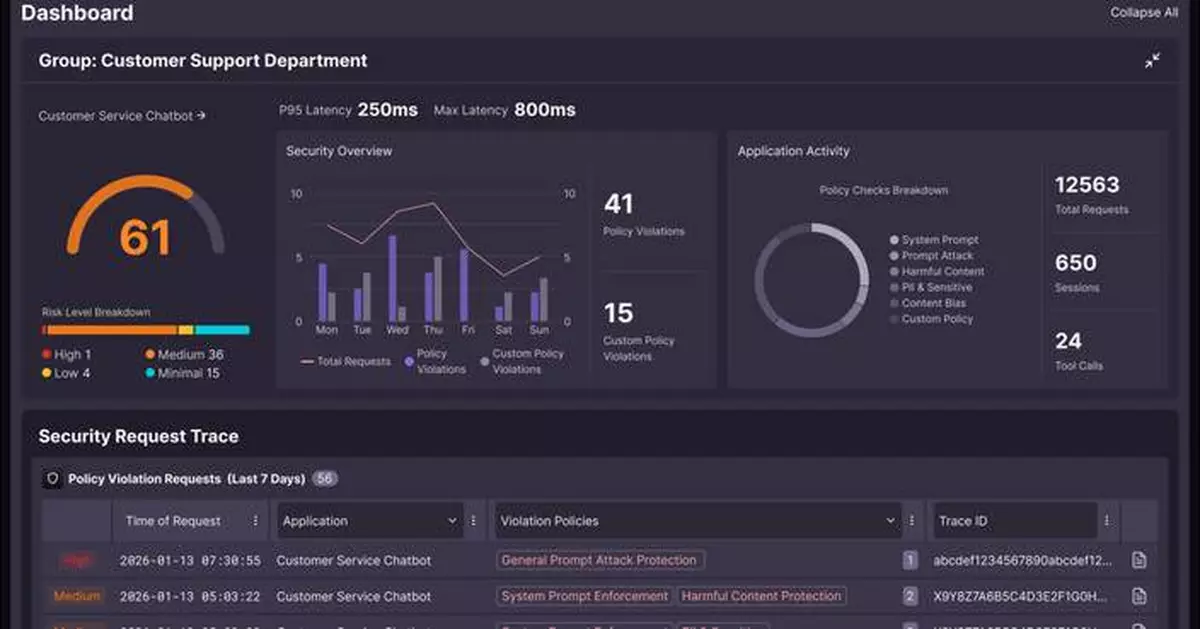
Task: Collapse all dashboard groups via Collapse All
Action: [x=1143, y=12]
